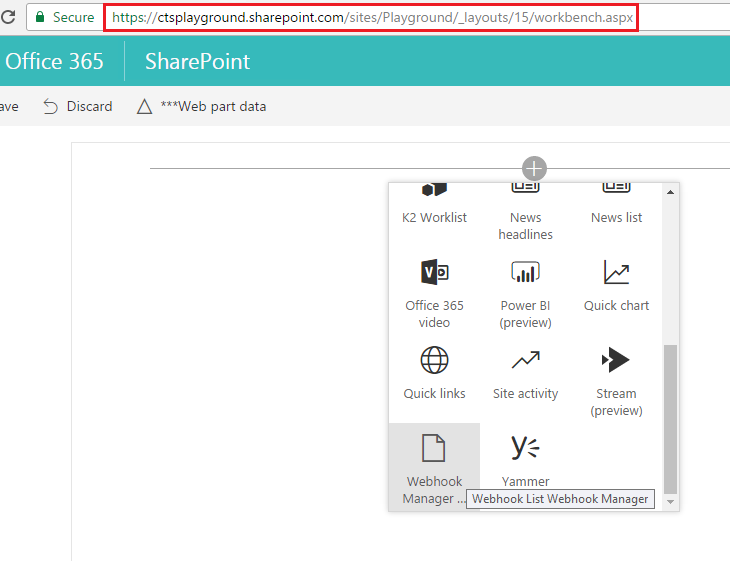Viewport: 730px width, 561px height.
Task: Click the News list label
Action: 616,217
